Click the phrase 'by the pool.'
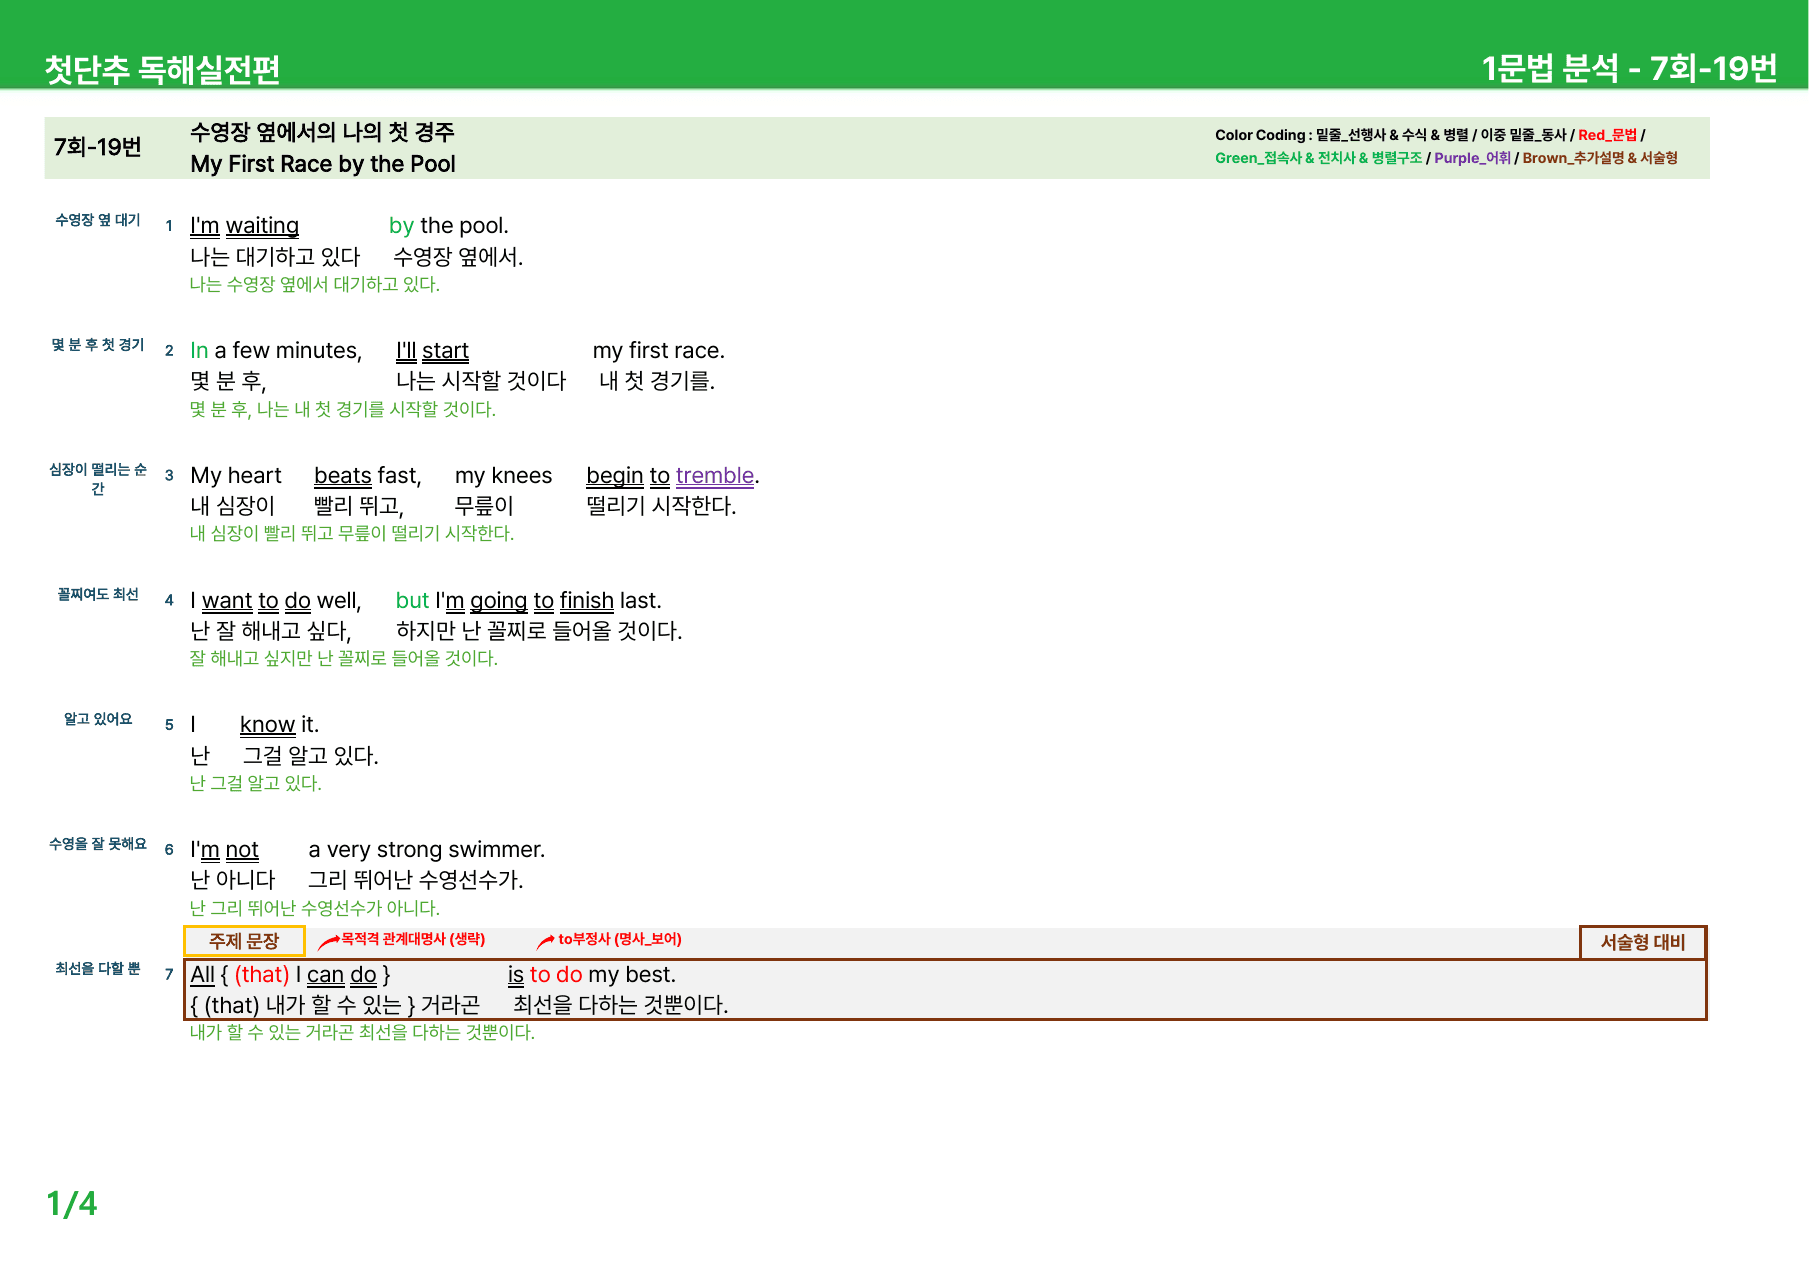Image resolution: width=1809 pixels, height=1279 pixels. (x=449, y=226)
